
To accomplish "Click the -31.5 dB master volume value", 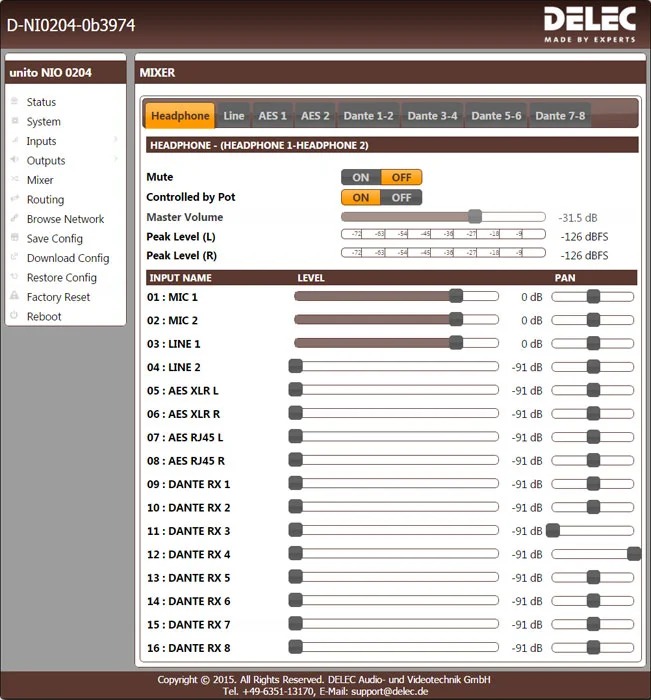I will (x=577, y=218).
